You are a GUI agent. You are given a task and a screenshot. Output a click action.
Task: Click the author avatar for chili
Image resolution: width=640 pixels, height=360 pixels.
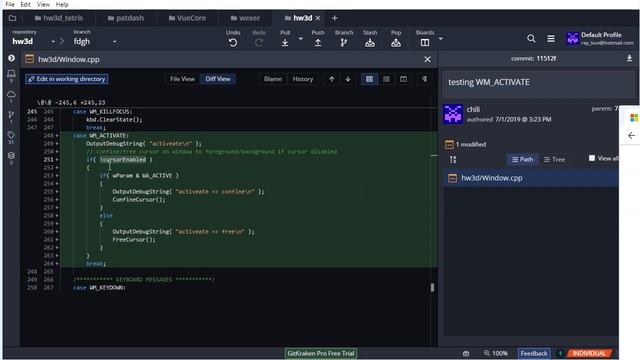click(x=453, y=114)
